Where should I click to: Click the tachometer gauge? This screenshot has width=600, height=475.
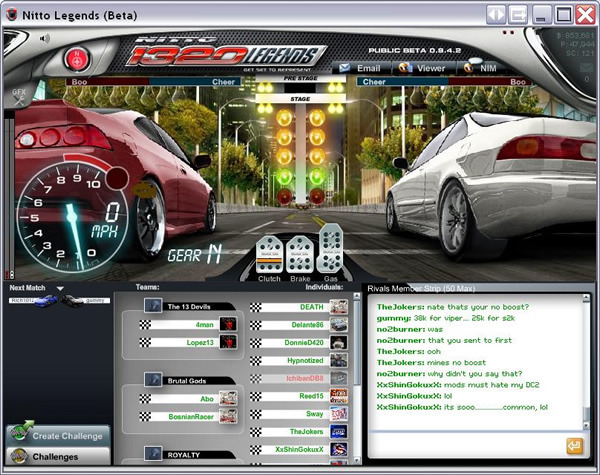point(73,216)
